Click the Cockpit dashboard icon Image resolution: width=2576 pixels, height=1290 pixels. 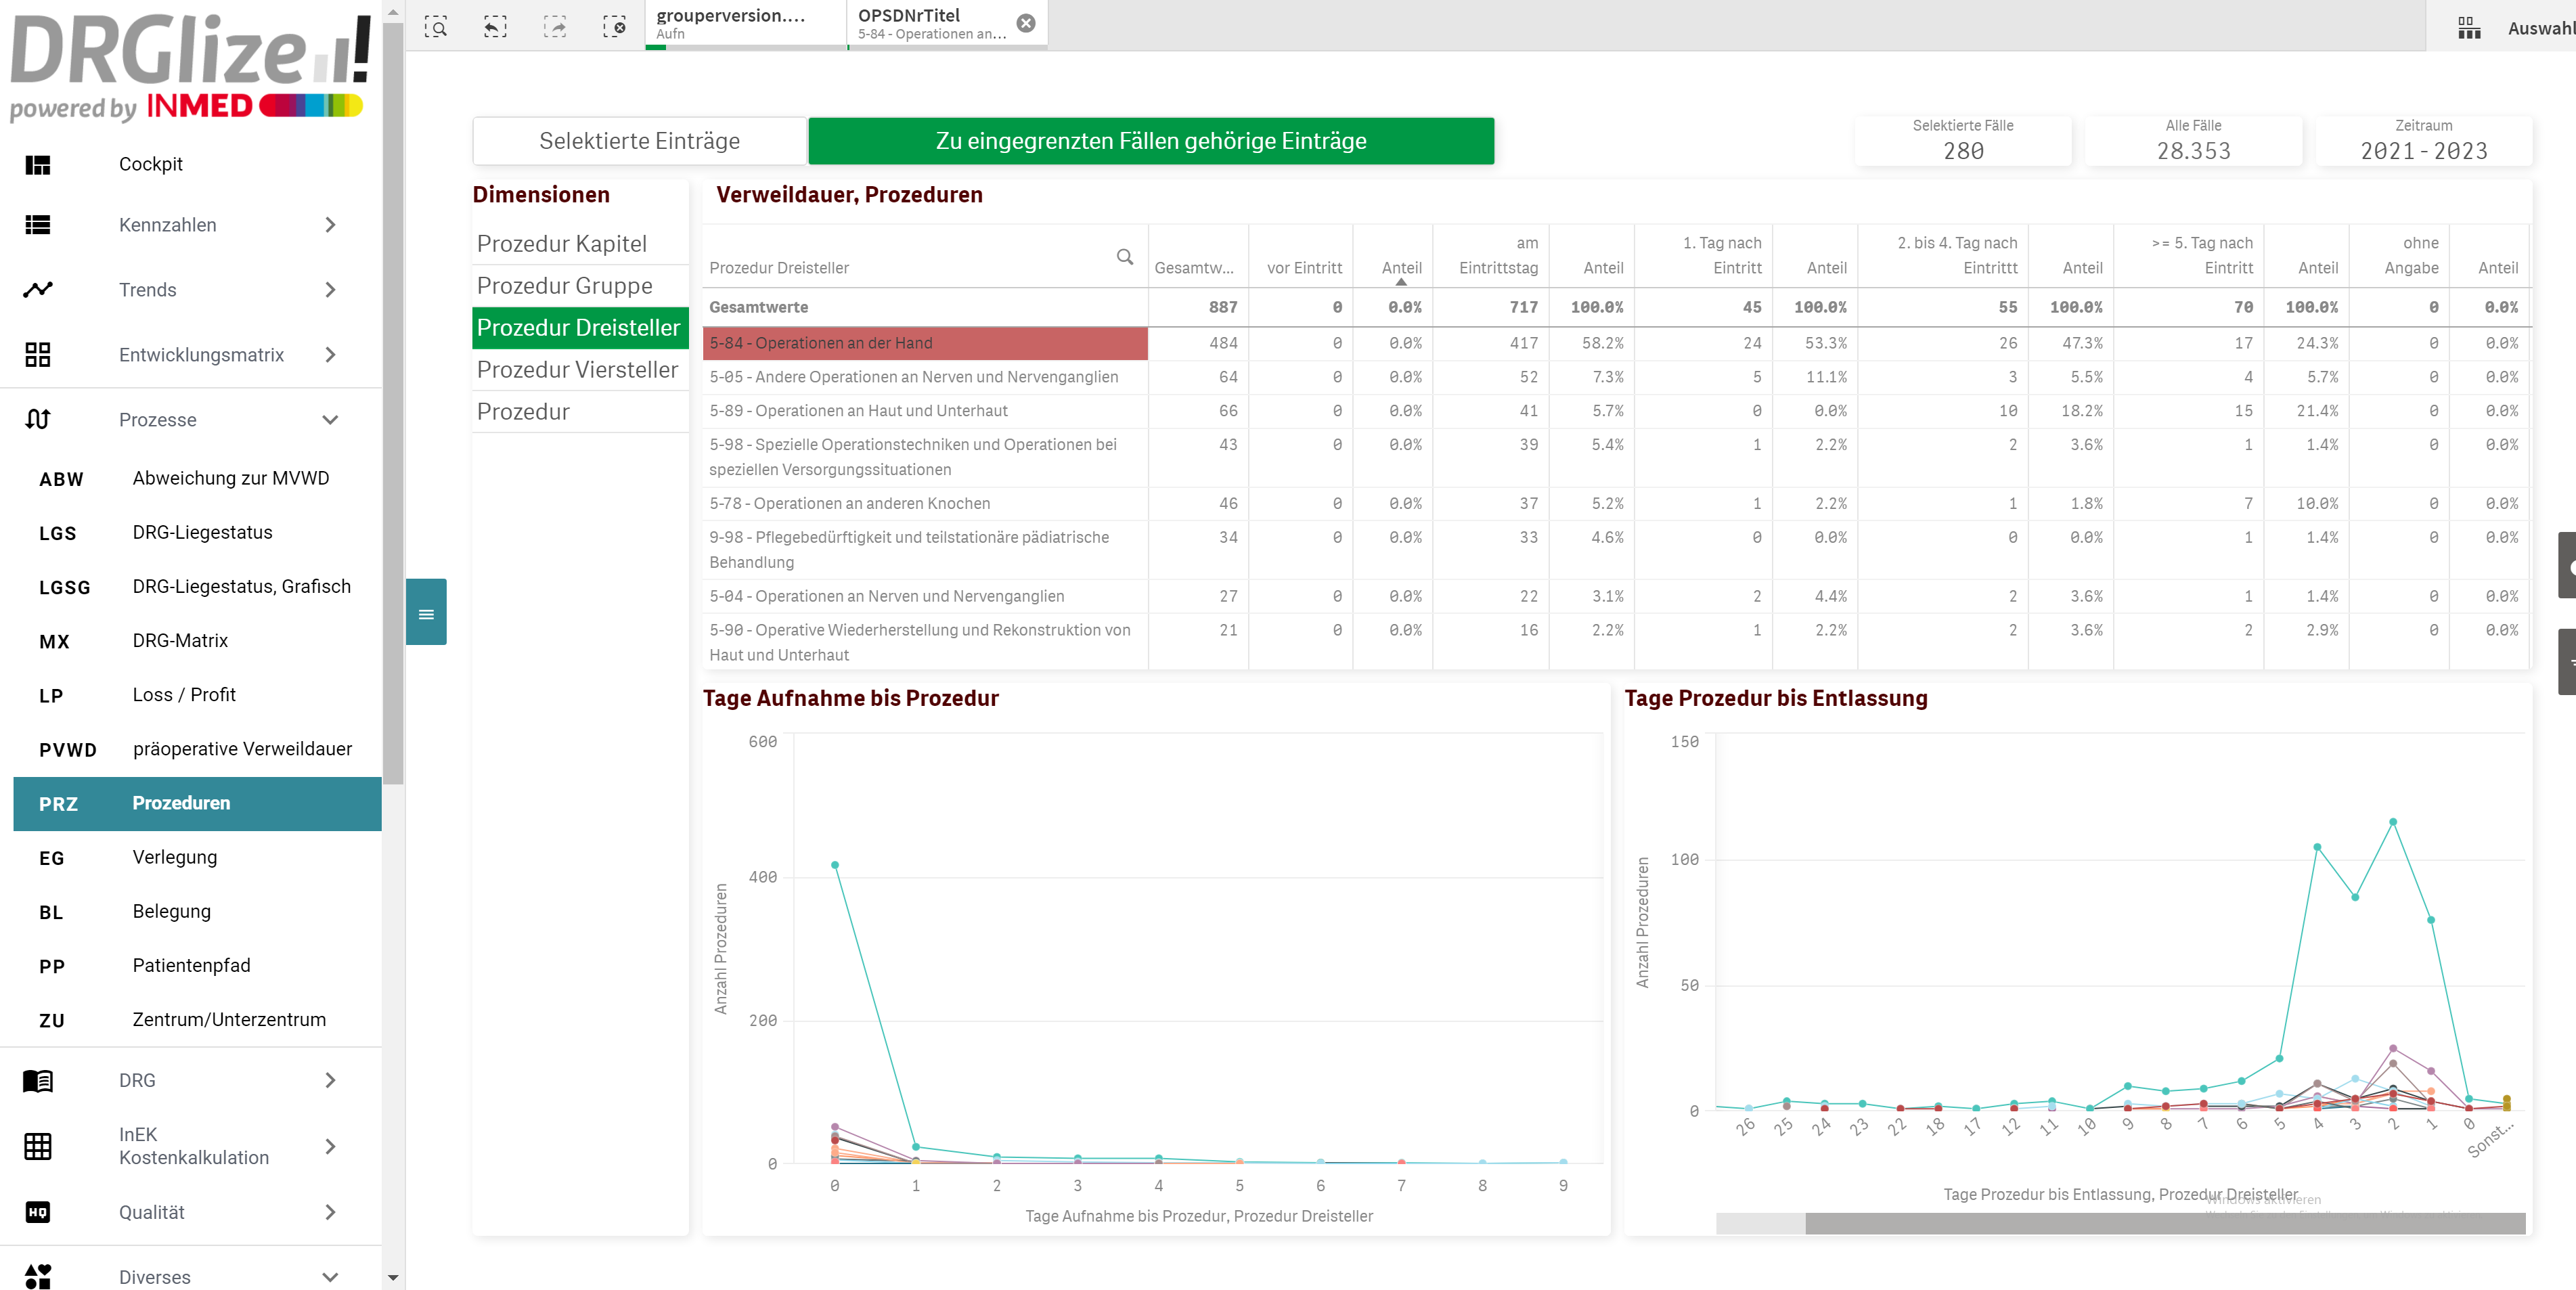click(38, 165)
